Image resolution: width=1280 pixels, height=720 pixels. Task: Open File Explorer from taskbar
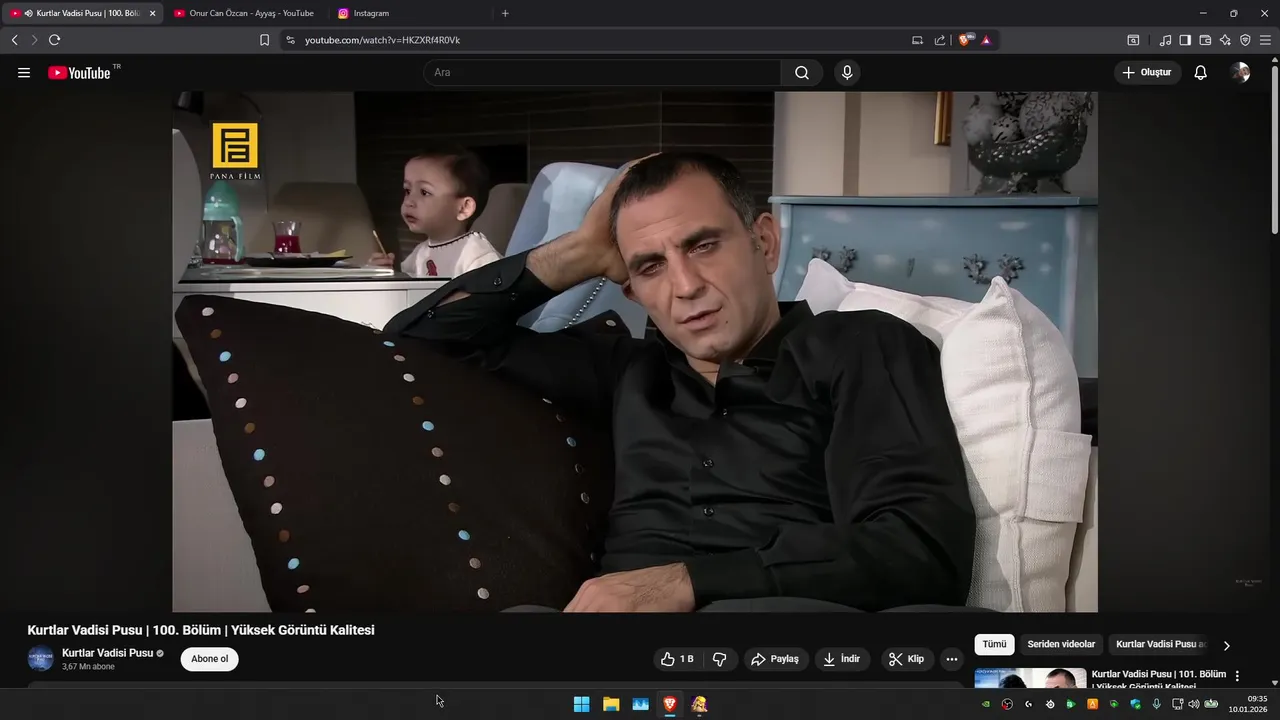611,704
